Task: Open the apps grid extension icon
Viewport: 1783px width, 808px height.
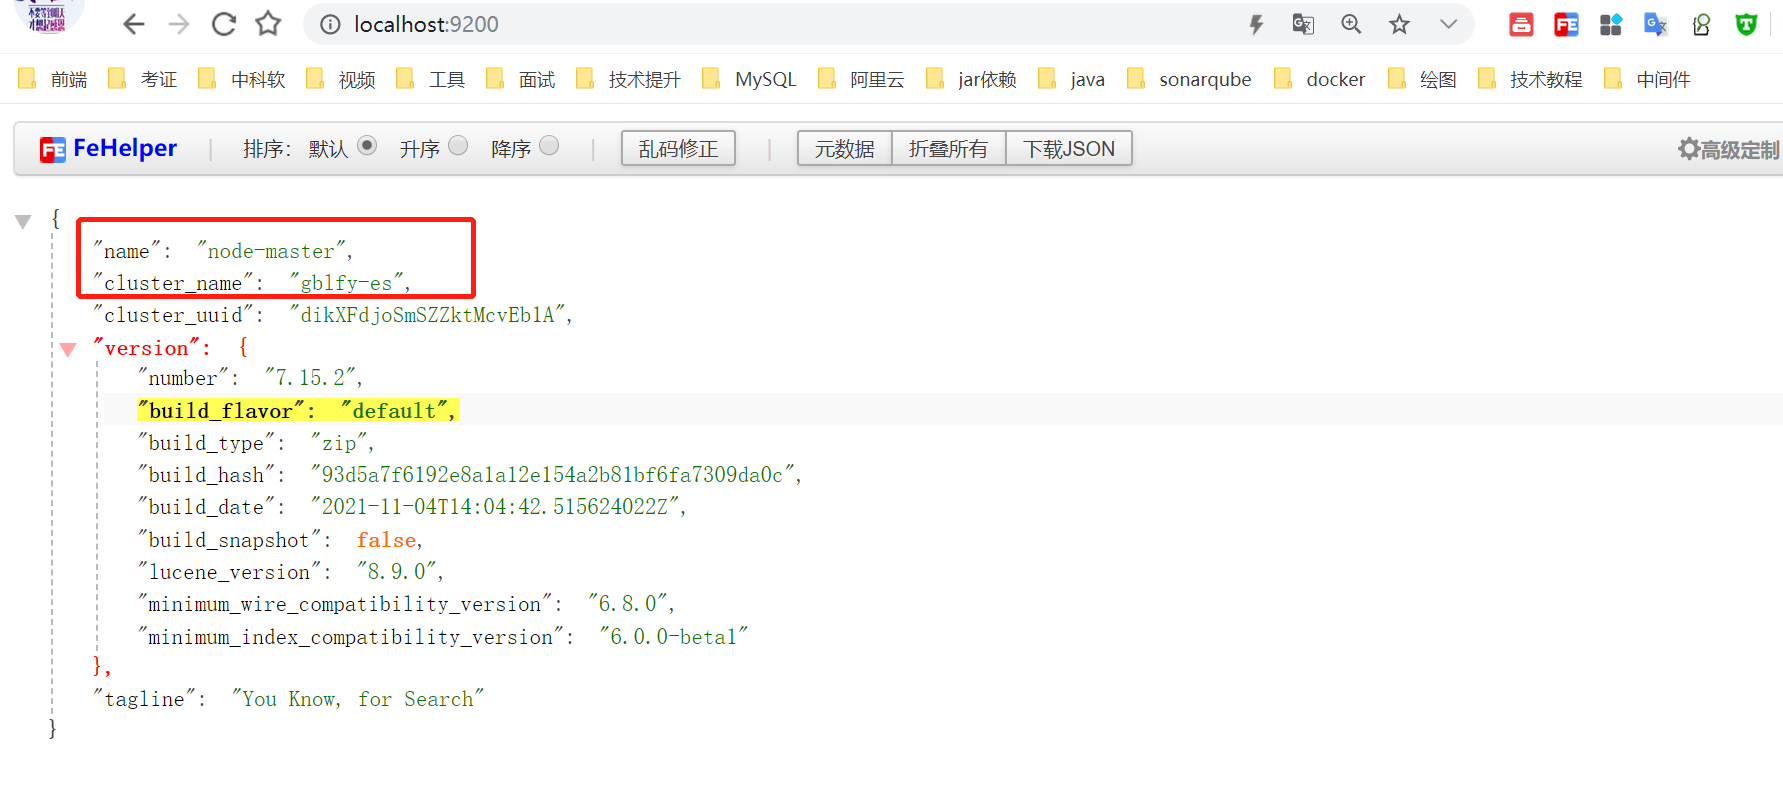Action: tap(1611, 24)
